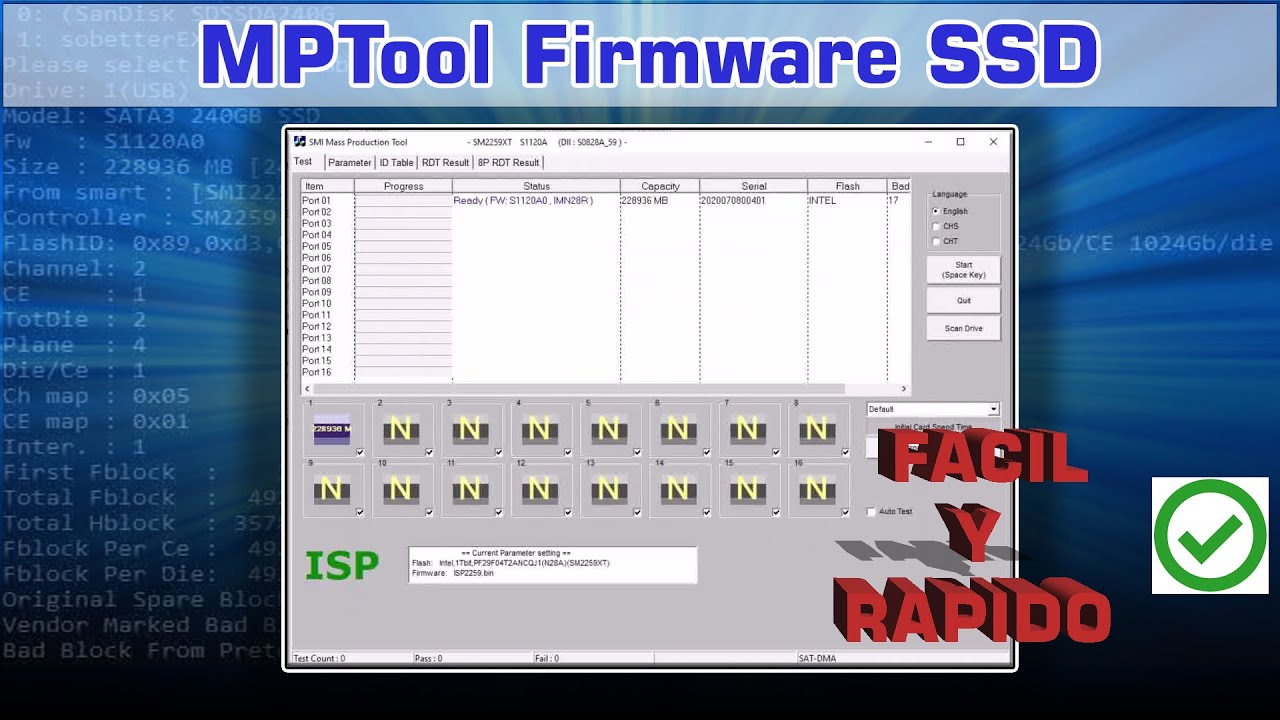Click the Status column header
The width and height of the screenshot is (1280, 720).
(x=536, y=186)
